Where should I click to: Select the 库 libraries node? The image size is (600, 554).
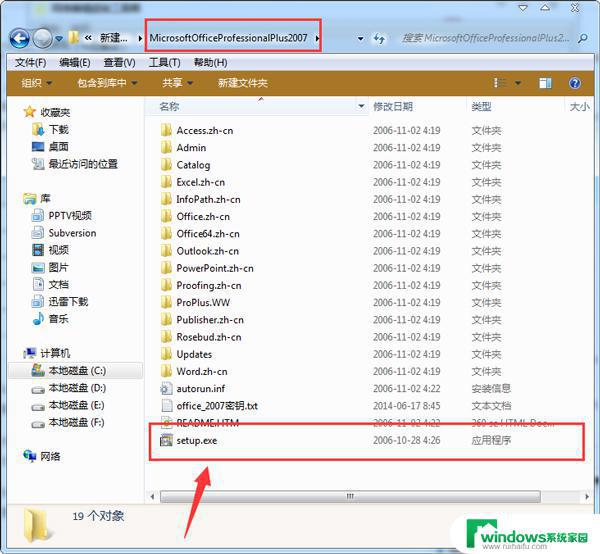[45, 198]
